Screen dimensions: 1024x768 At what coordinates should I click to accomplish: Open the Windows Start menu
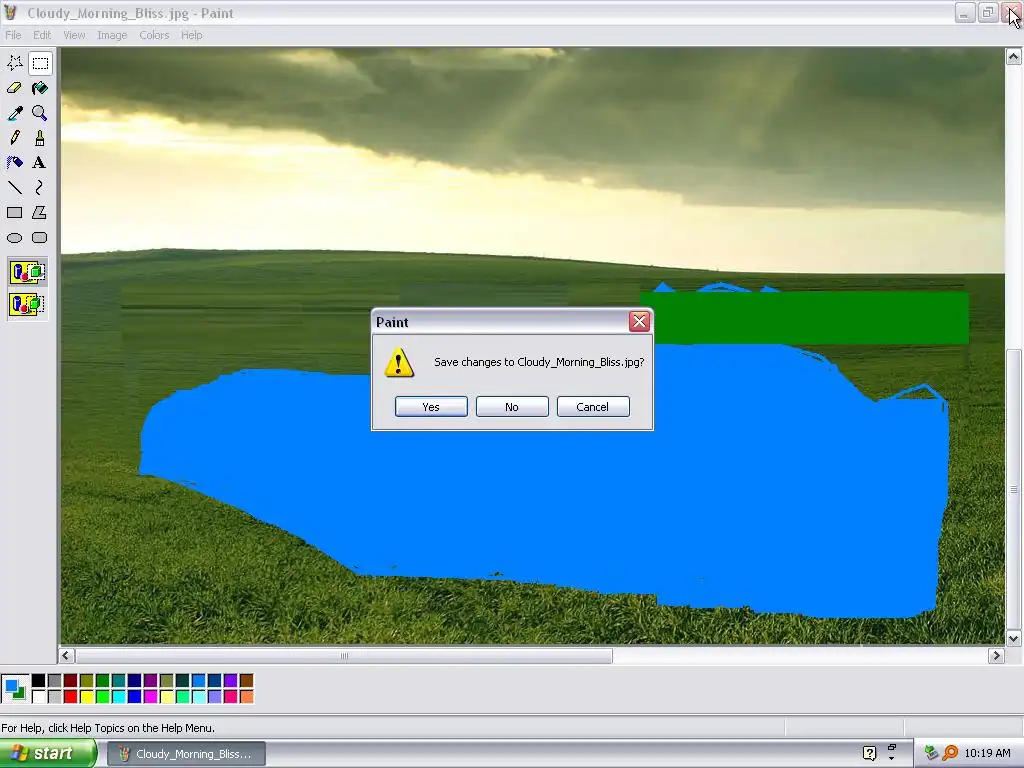[47, 754]
